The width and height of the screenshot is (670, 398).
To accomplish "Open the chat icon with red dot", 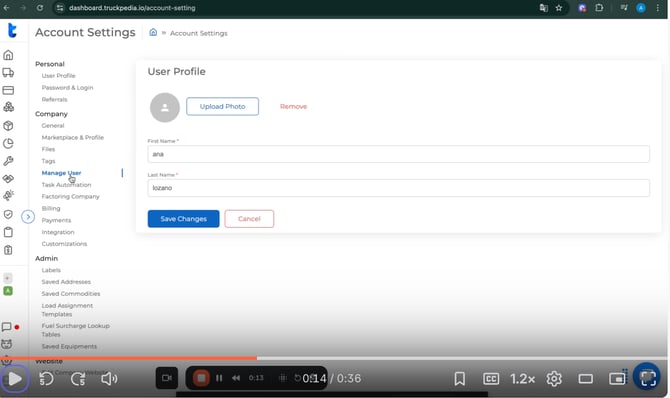I will (x=7, y=327).
